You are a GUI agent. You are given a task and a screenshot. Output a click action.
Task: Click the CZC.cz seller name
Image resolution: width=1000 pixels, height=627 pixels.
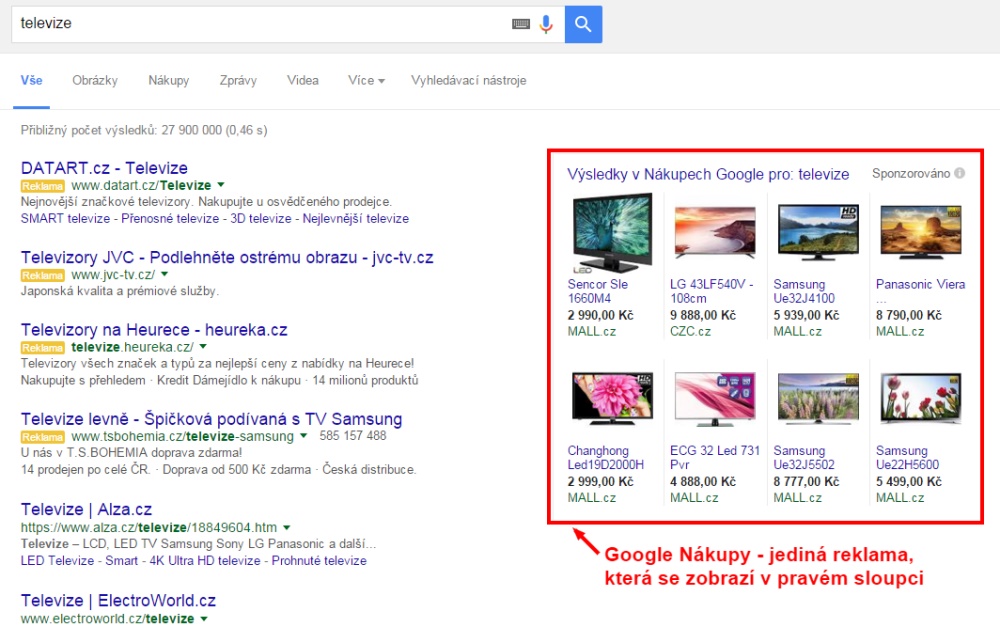690,332
